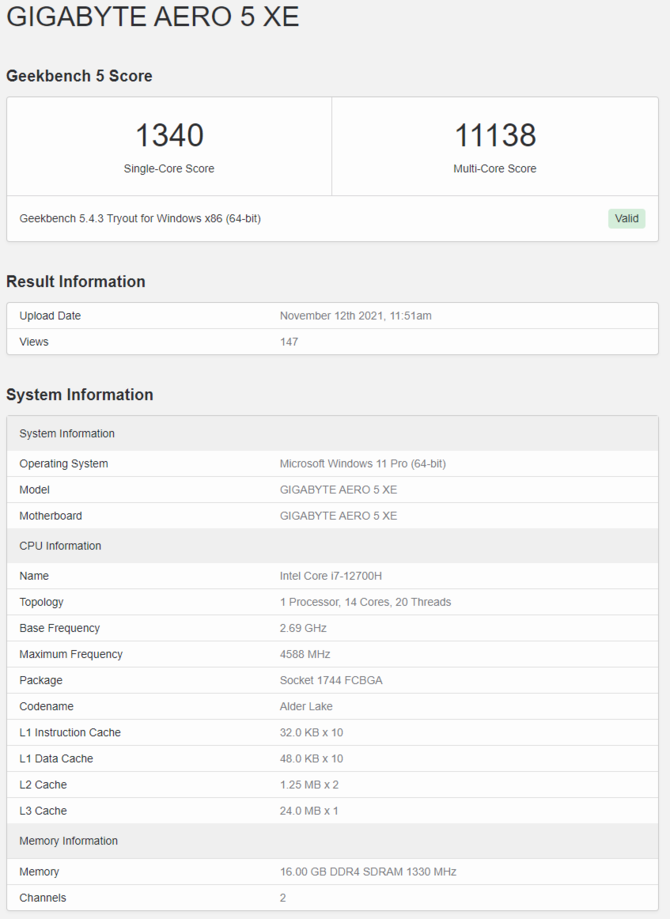The image size is (670, 919).
Task: Select the Model value GIGABYTE AERO 5 XE
Action: (x=338, y=490)
